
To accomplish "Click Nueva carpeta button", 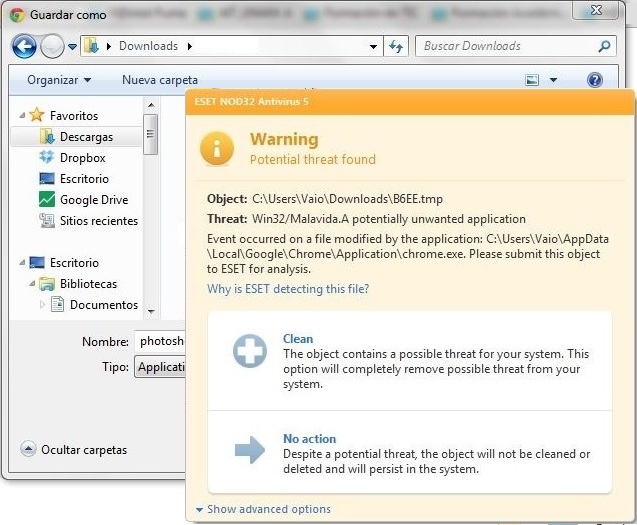I will tap(160, 80).
